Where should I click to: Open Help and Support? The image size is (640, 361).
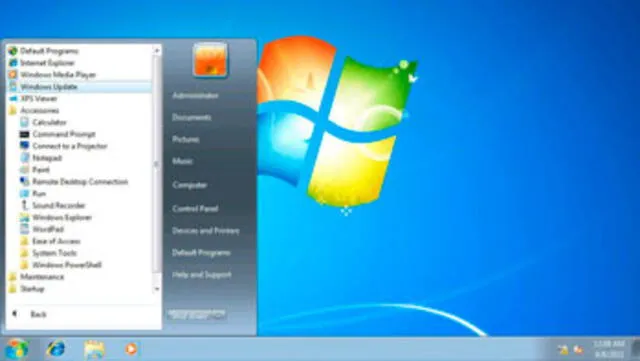point(202,275)
